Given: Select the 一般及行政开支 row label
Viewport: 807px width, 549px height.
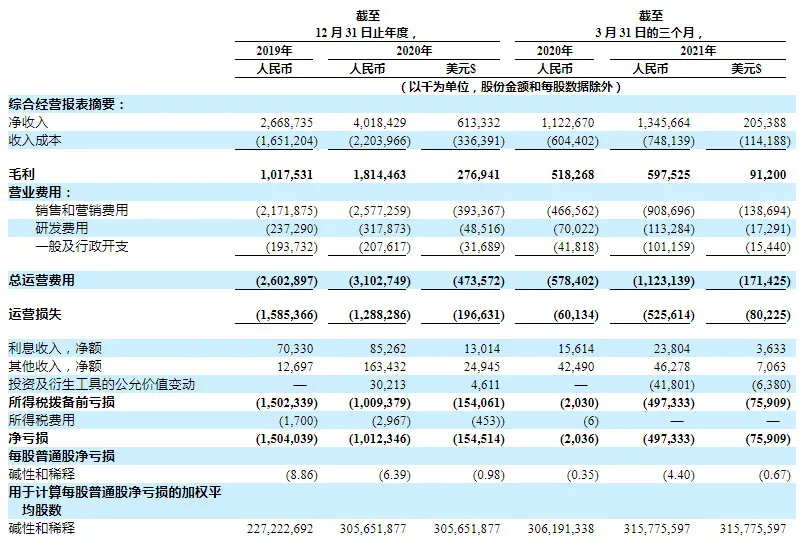Looking at the screenshot, I should 82,246.
